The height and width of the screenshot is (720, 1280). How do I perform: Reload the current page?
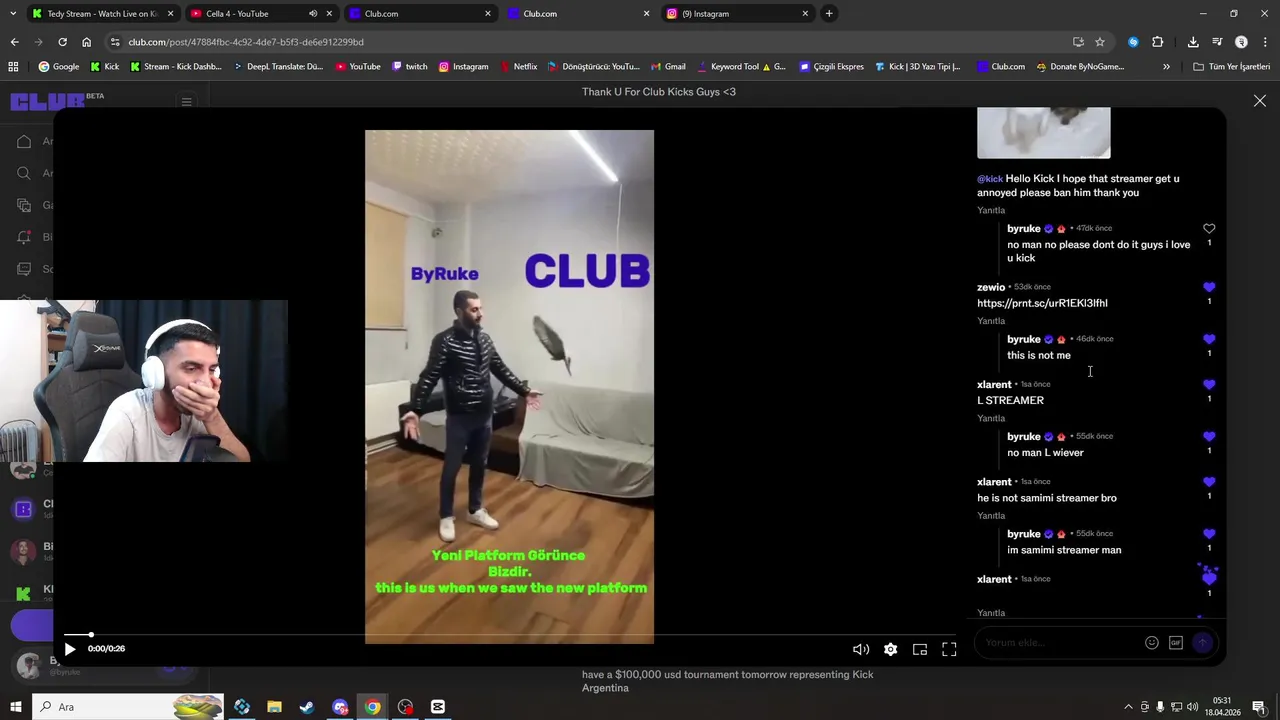tap(62, 42)
